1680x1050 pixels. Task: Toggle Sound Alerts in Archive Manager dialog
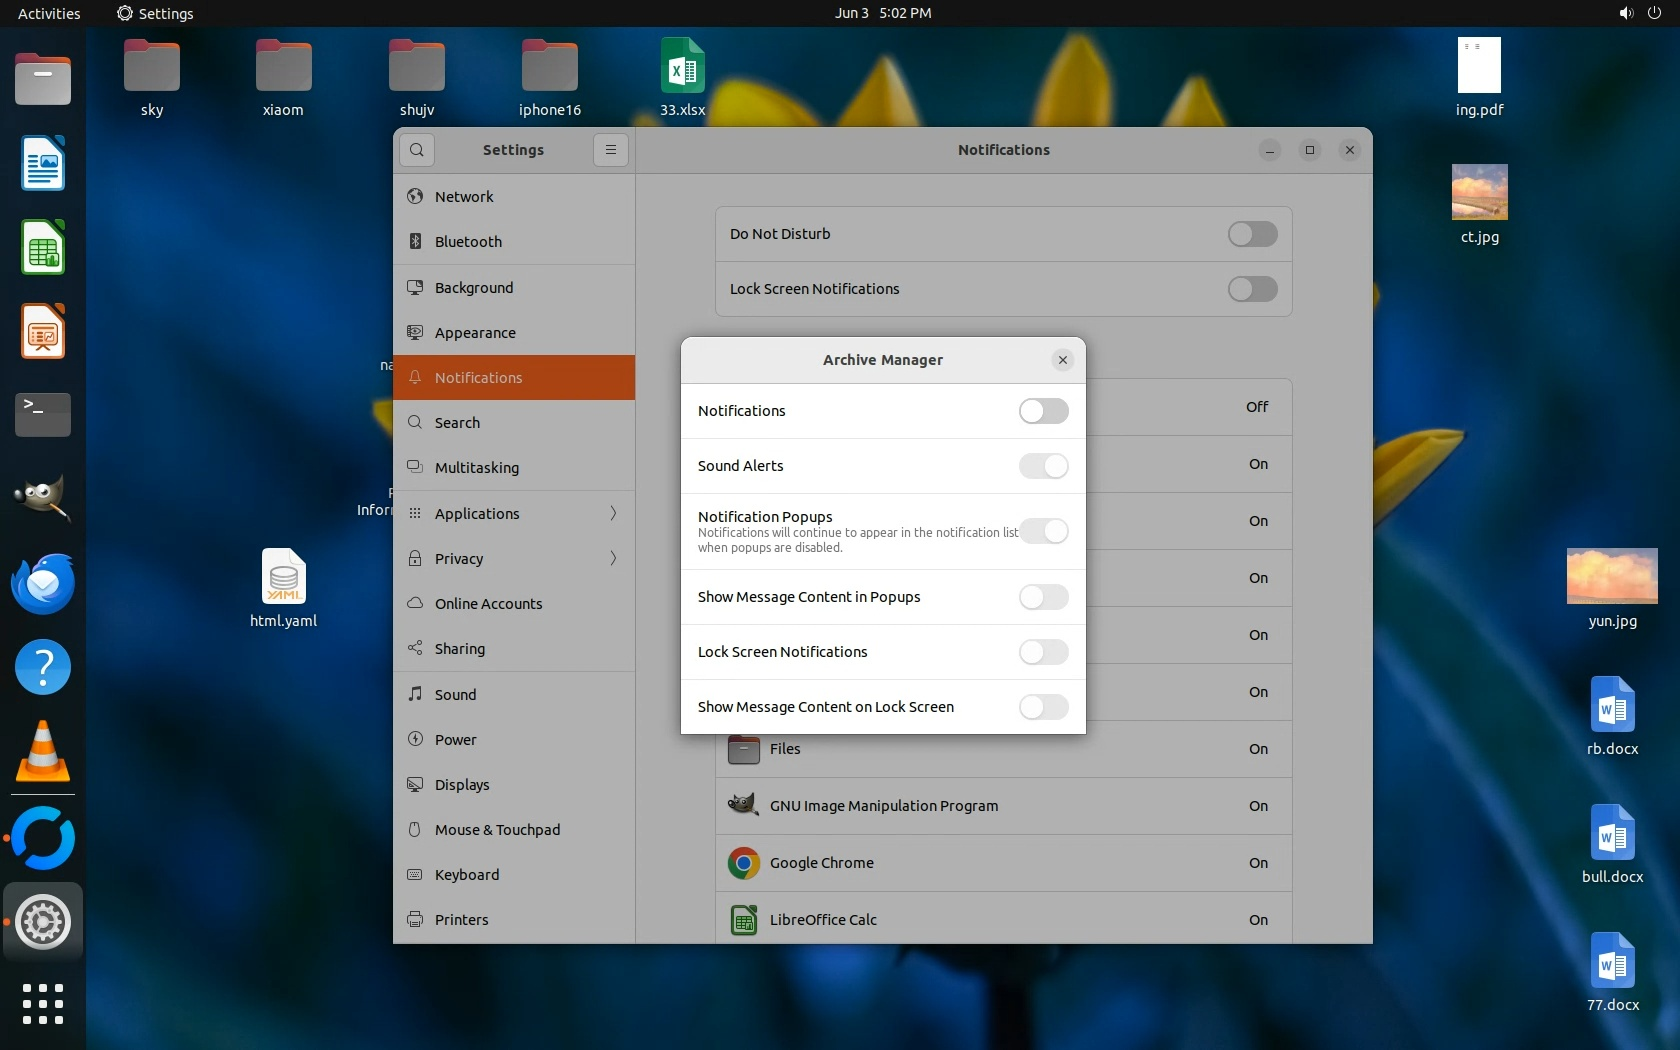[1043, 466]
